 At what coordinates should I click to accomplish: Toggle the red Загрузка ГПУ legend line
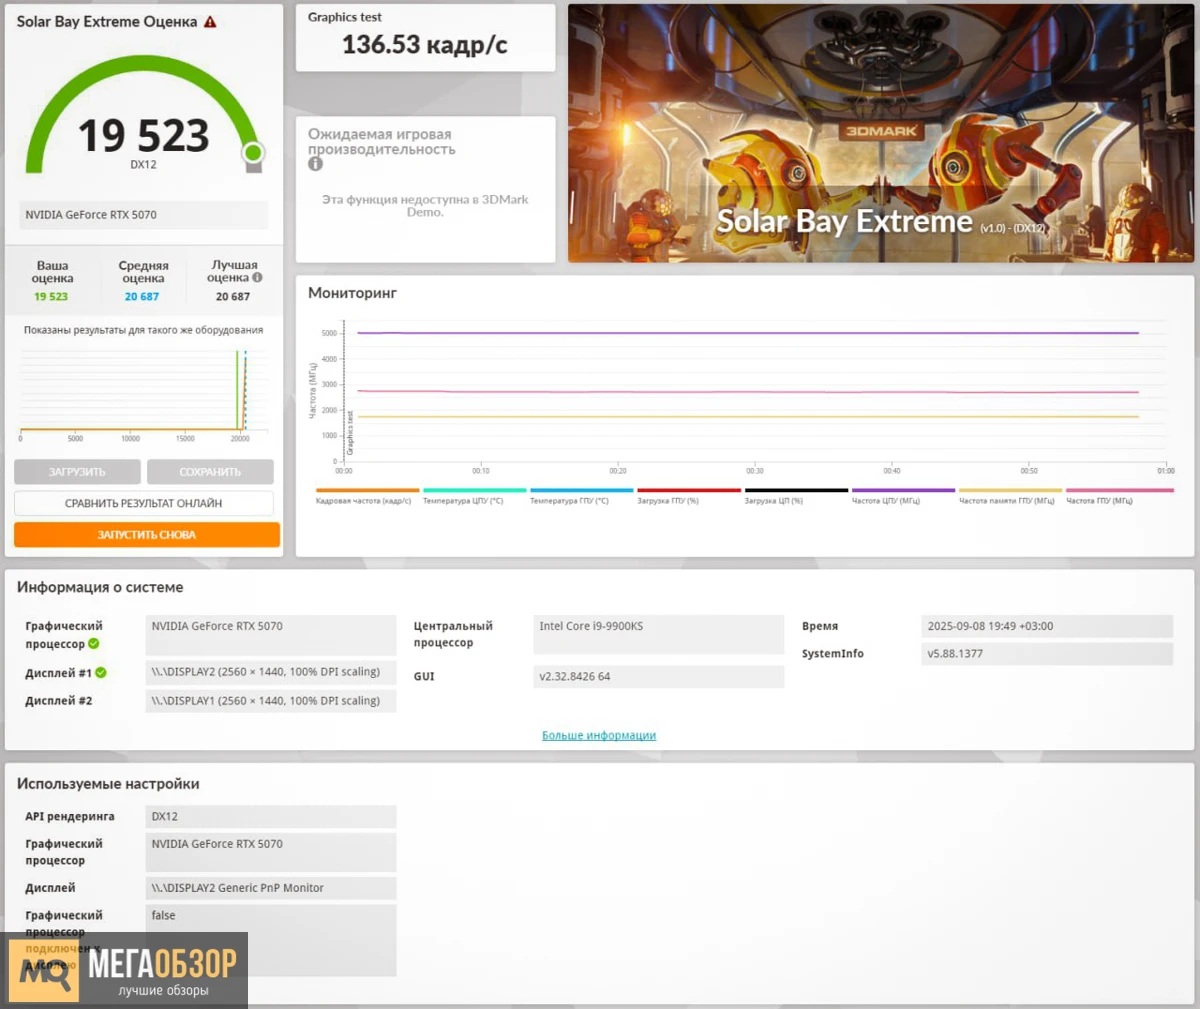click(x=689, y=491)
